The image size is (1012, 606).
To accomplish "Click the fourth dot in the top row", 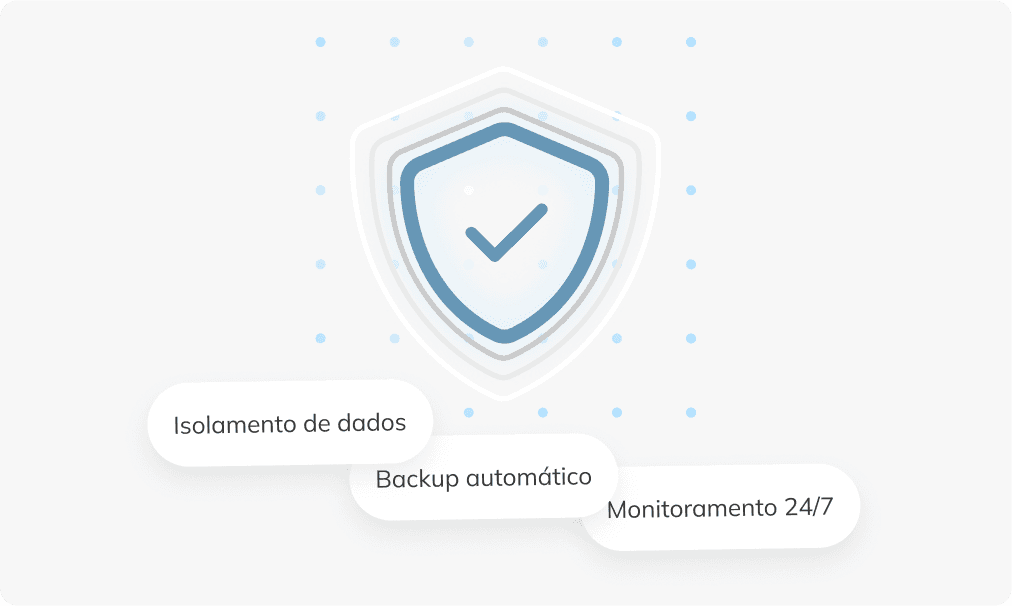I will click(543, 42).
